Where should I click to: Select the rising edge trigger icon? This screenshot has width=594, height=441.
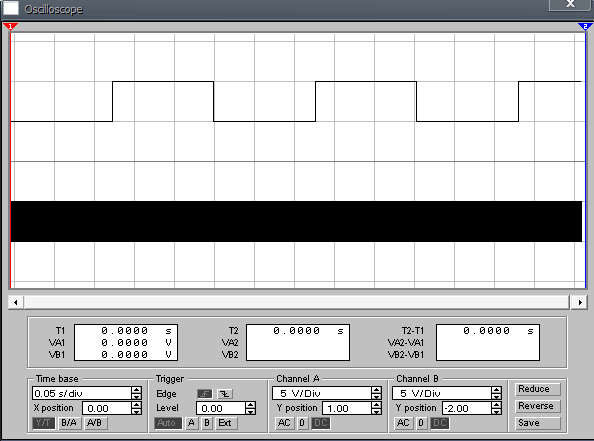click(x=205, y=394)
